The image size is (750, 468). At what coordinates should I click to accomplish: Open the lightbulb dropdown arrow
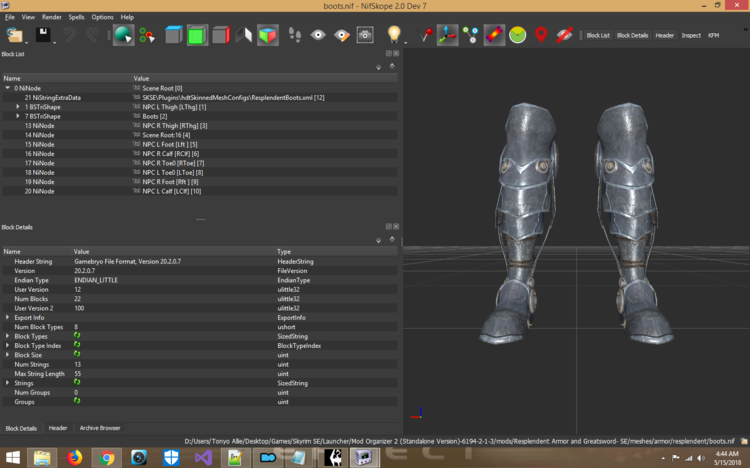pos(406,43)
